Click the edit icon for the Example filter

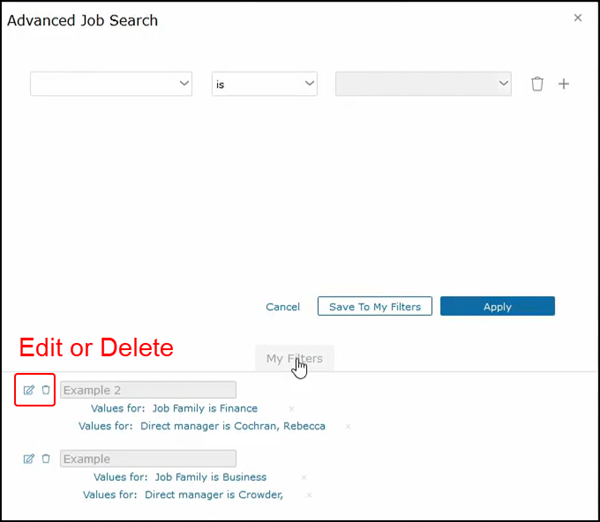(29, 459)
